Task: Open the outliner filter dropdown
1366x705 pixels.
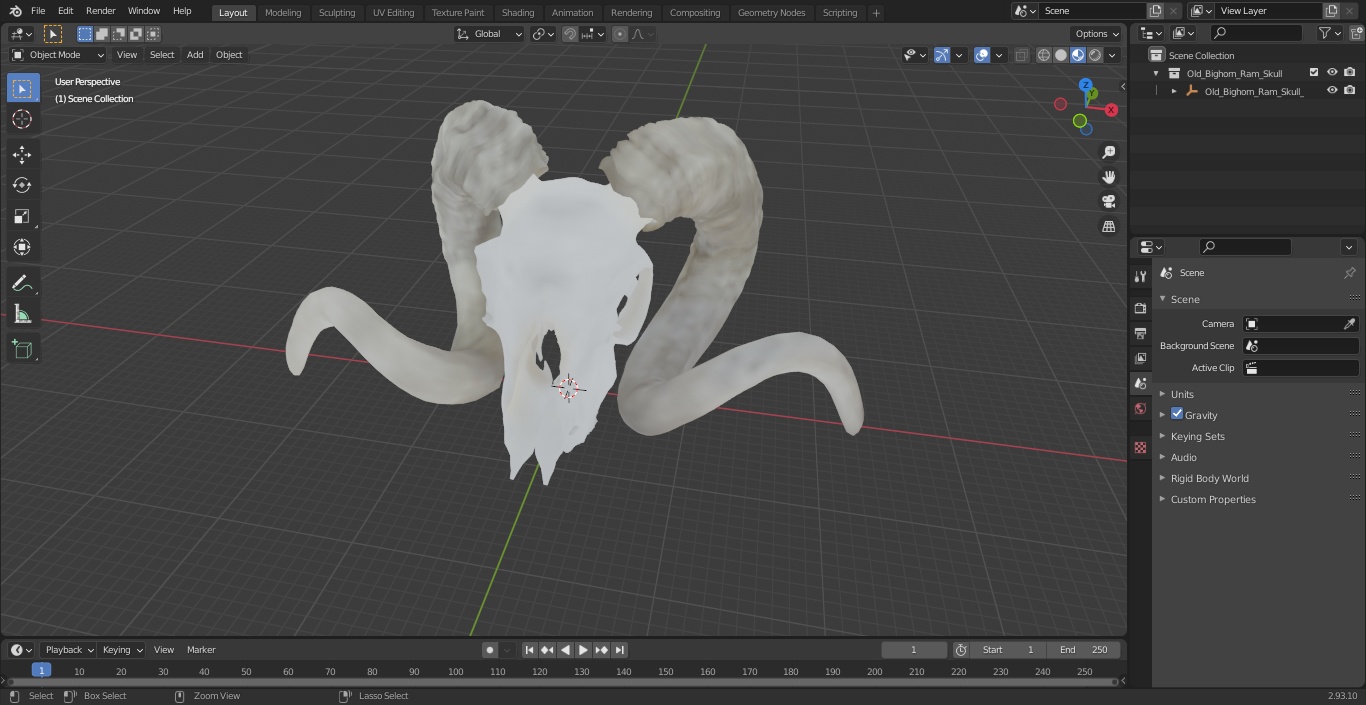Action: (1329, 33)
